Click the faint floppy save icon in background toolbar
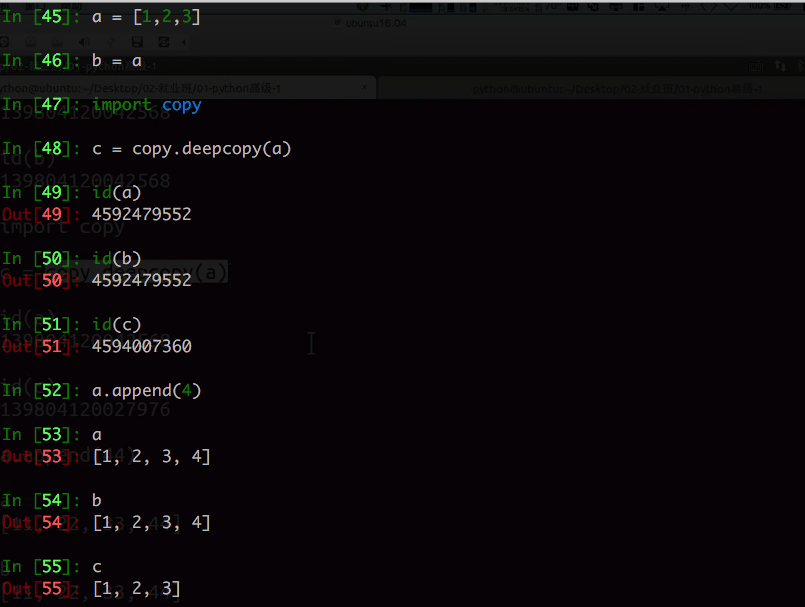The width and height of the screenshot is (805, 607). pyautogui.click(x=137, y=42)
